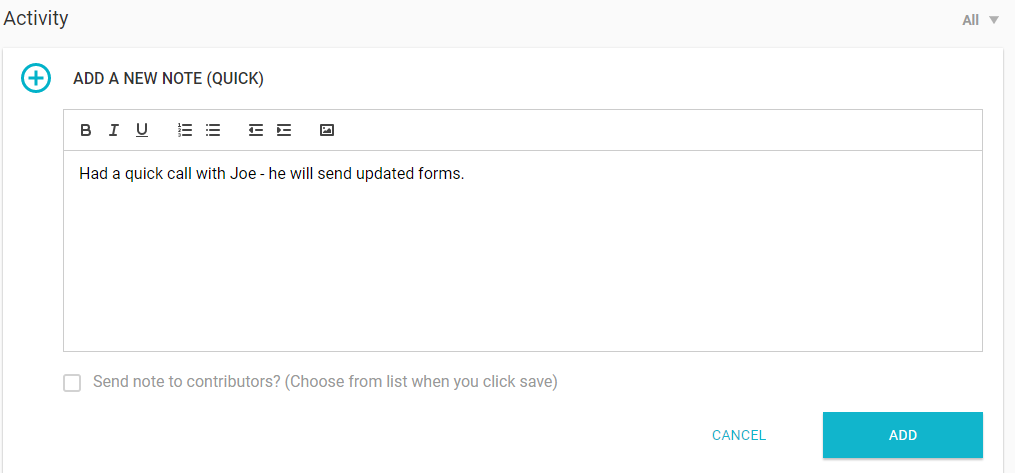Insert a bulleted list in the note
The width and height of the screenshot is (1015, 473).
[213, 130]
